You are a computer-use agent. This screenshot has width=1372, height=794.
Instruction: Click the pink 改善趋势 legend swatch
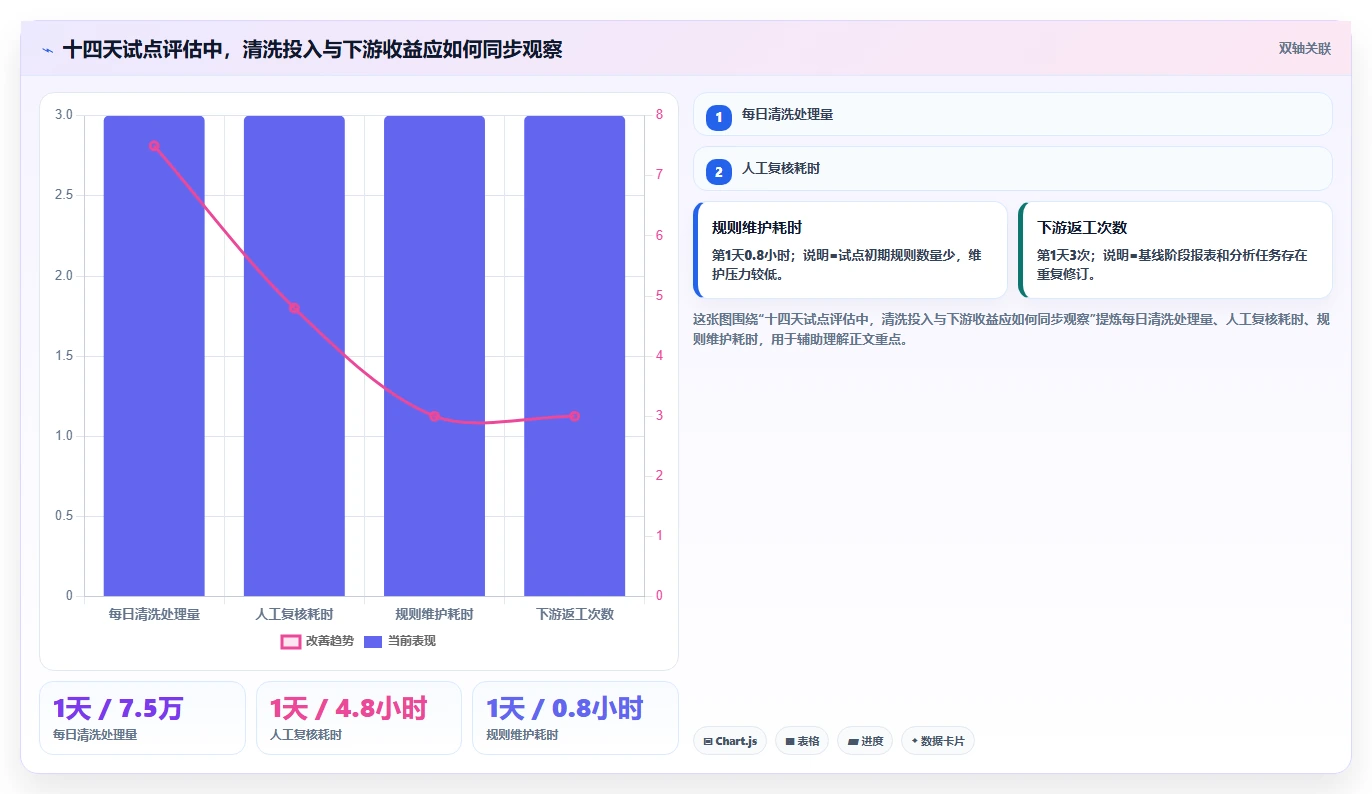tap(290, 641)
